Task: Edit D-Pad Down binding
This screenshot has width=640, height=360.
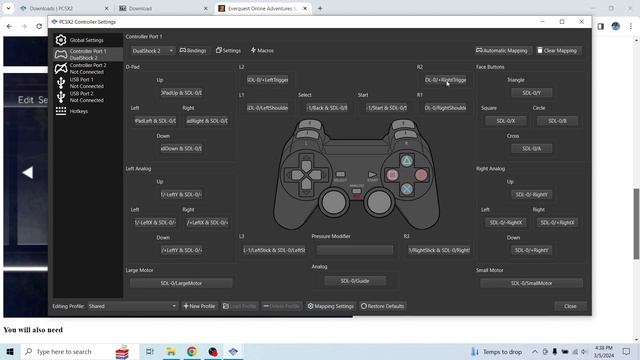Action: pyautogui.click(x=181, y=149)
